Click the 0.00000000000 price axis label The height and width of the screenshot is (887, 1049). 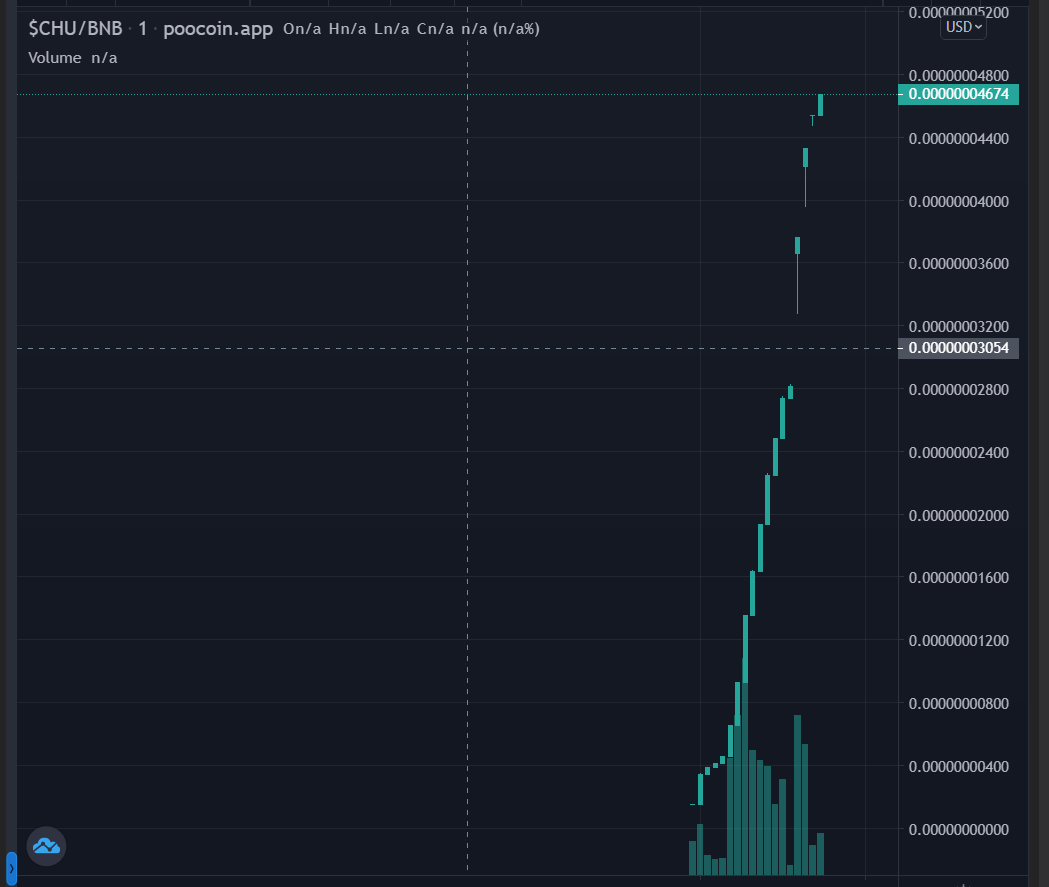click(958, 829)
